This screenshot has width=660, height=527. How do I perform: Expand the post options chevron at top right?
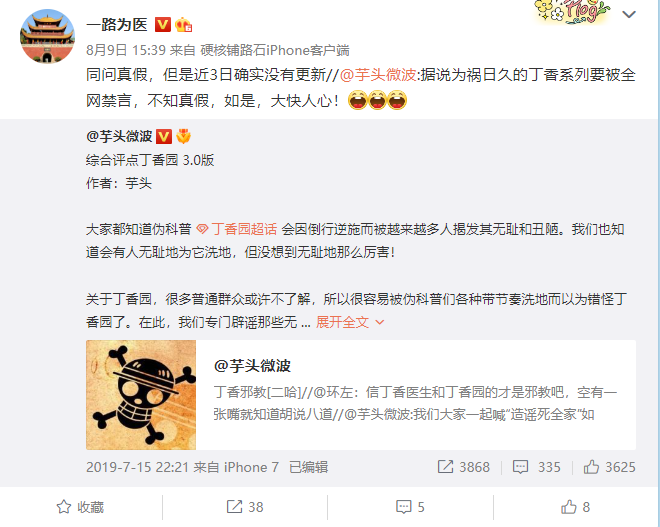click(x=629, y=14)
